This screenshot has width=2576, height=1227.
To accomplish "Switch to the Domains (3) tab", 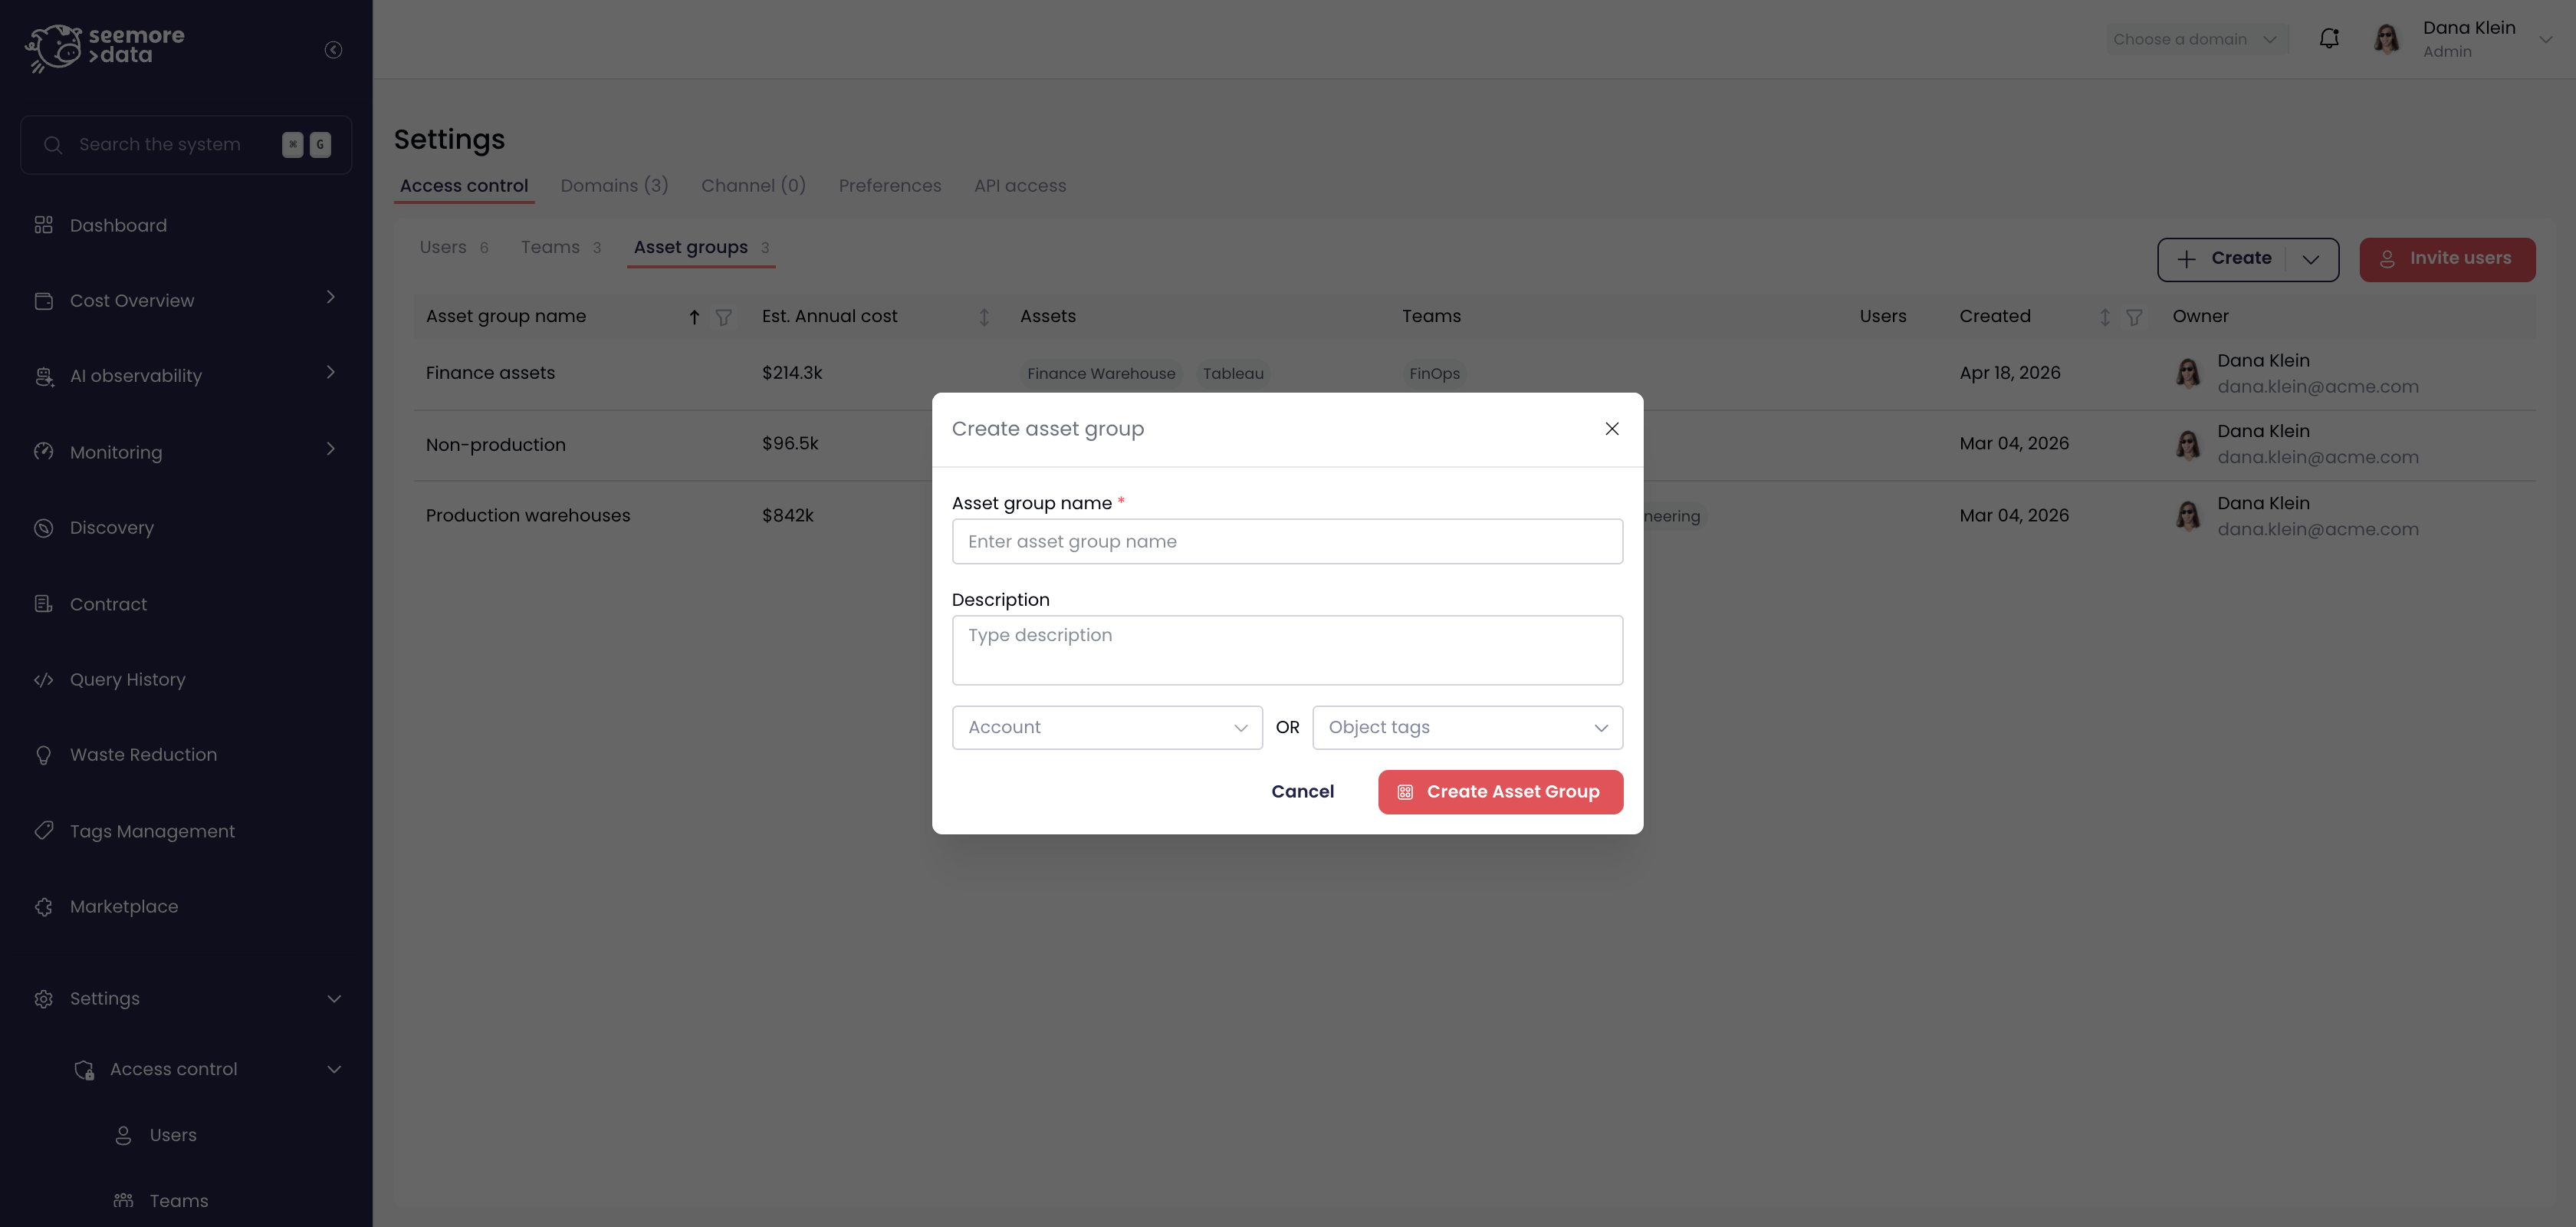I will pos(614,185).
